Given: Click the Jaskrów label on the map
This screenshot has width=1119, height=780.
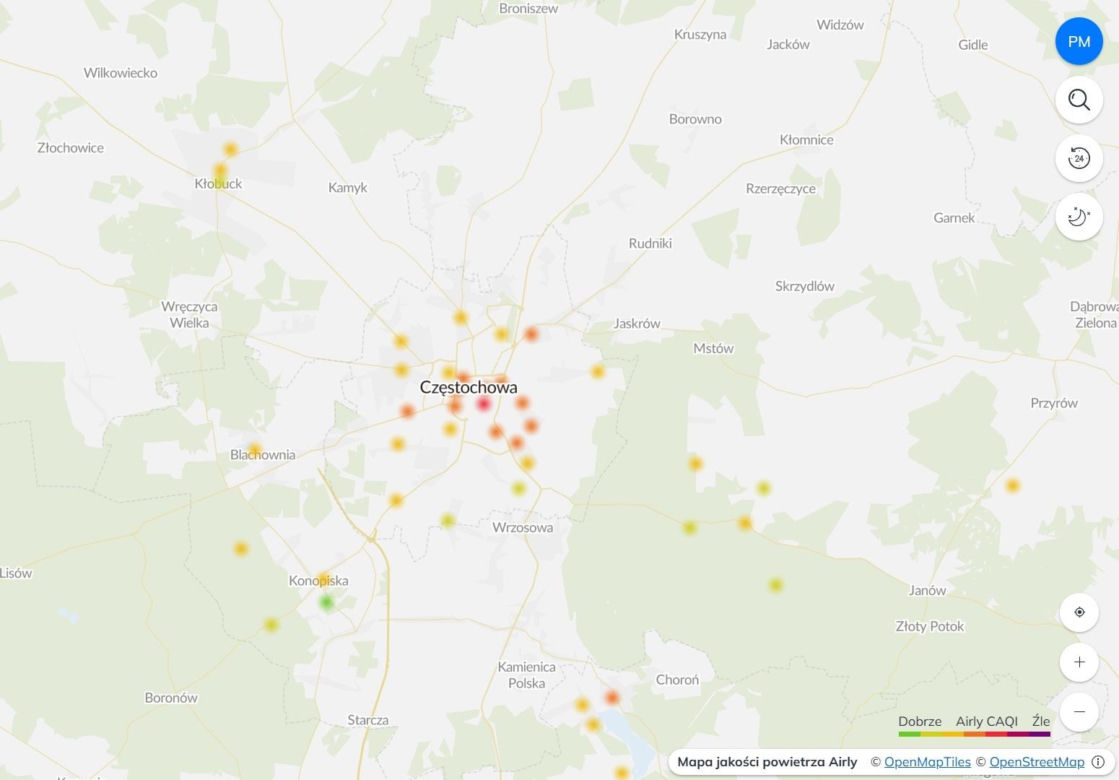Looking at the screenshot, I should (x=637, y=324).
